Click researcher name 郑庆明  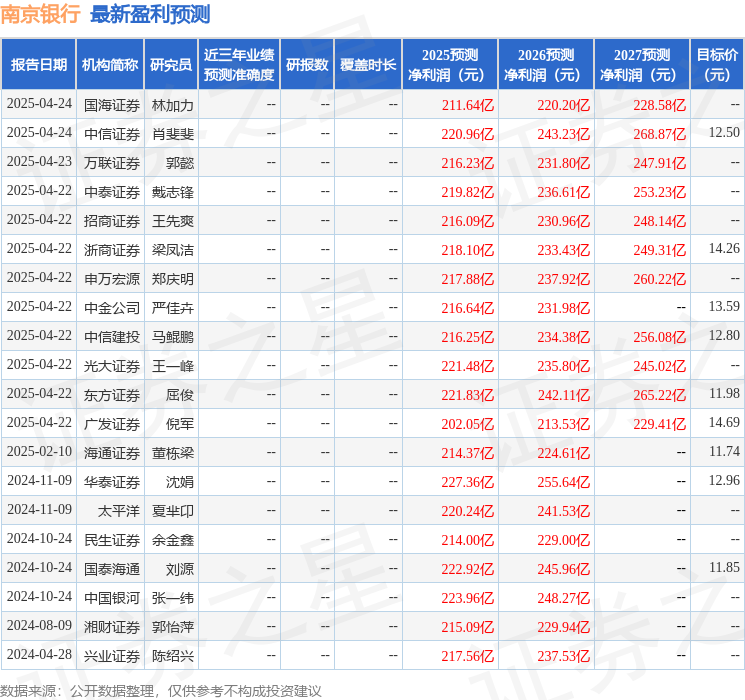tap(172, 279)
